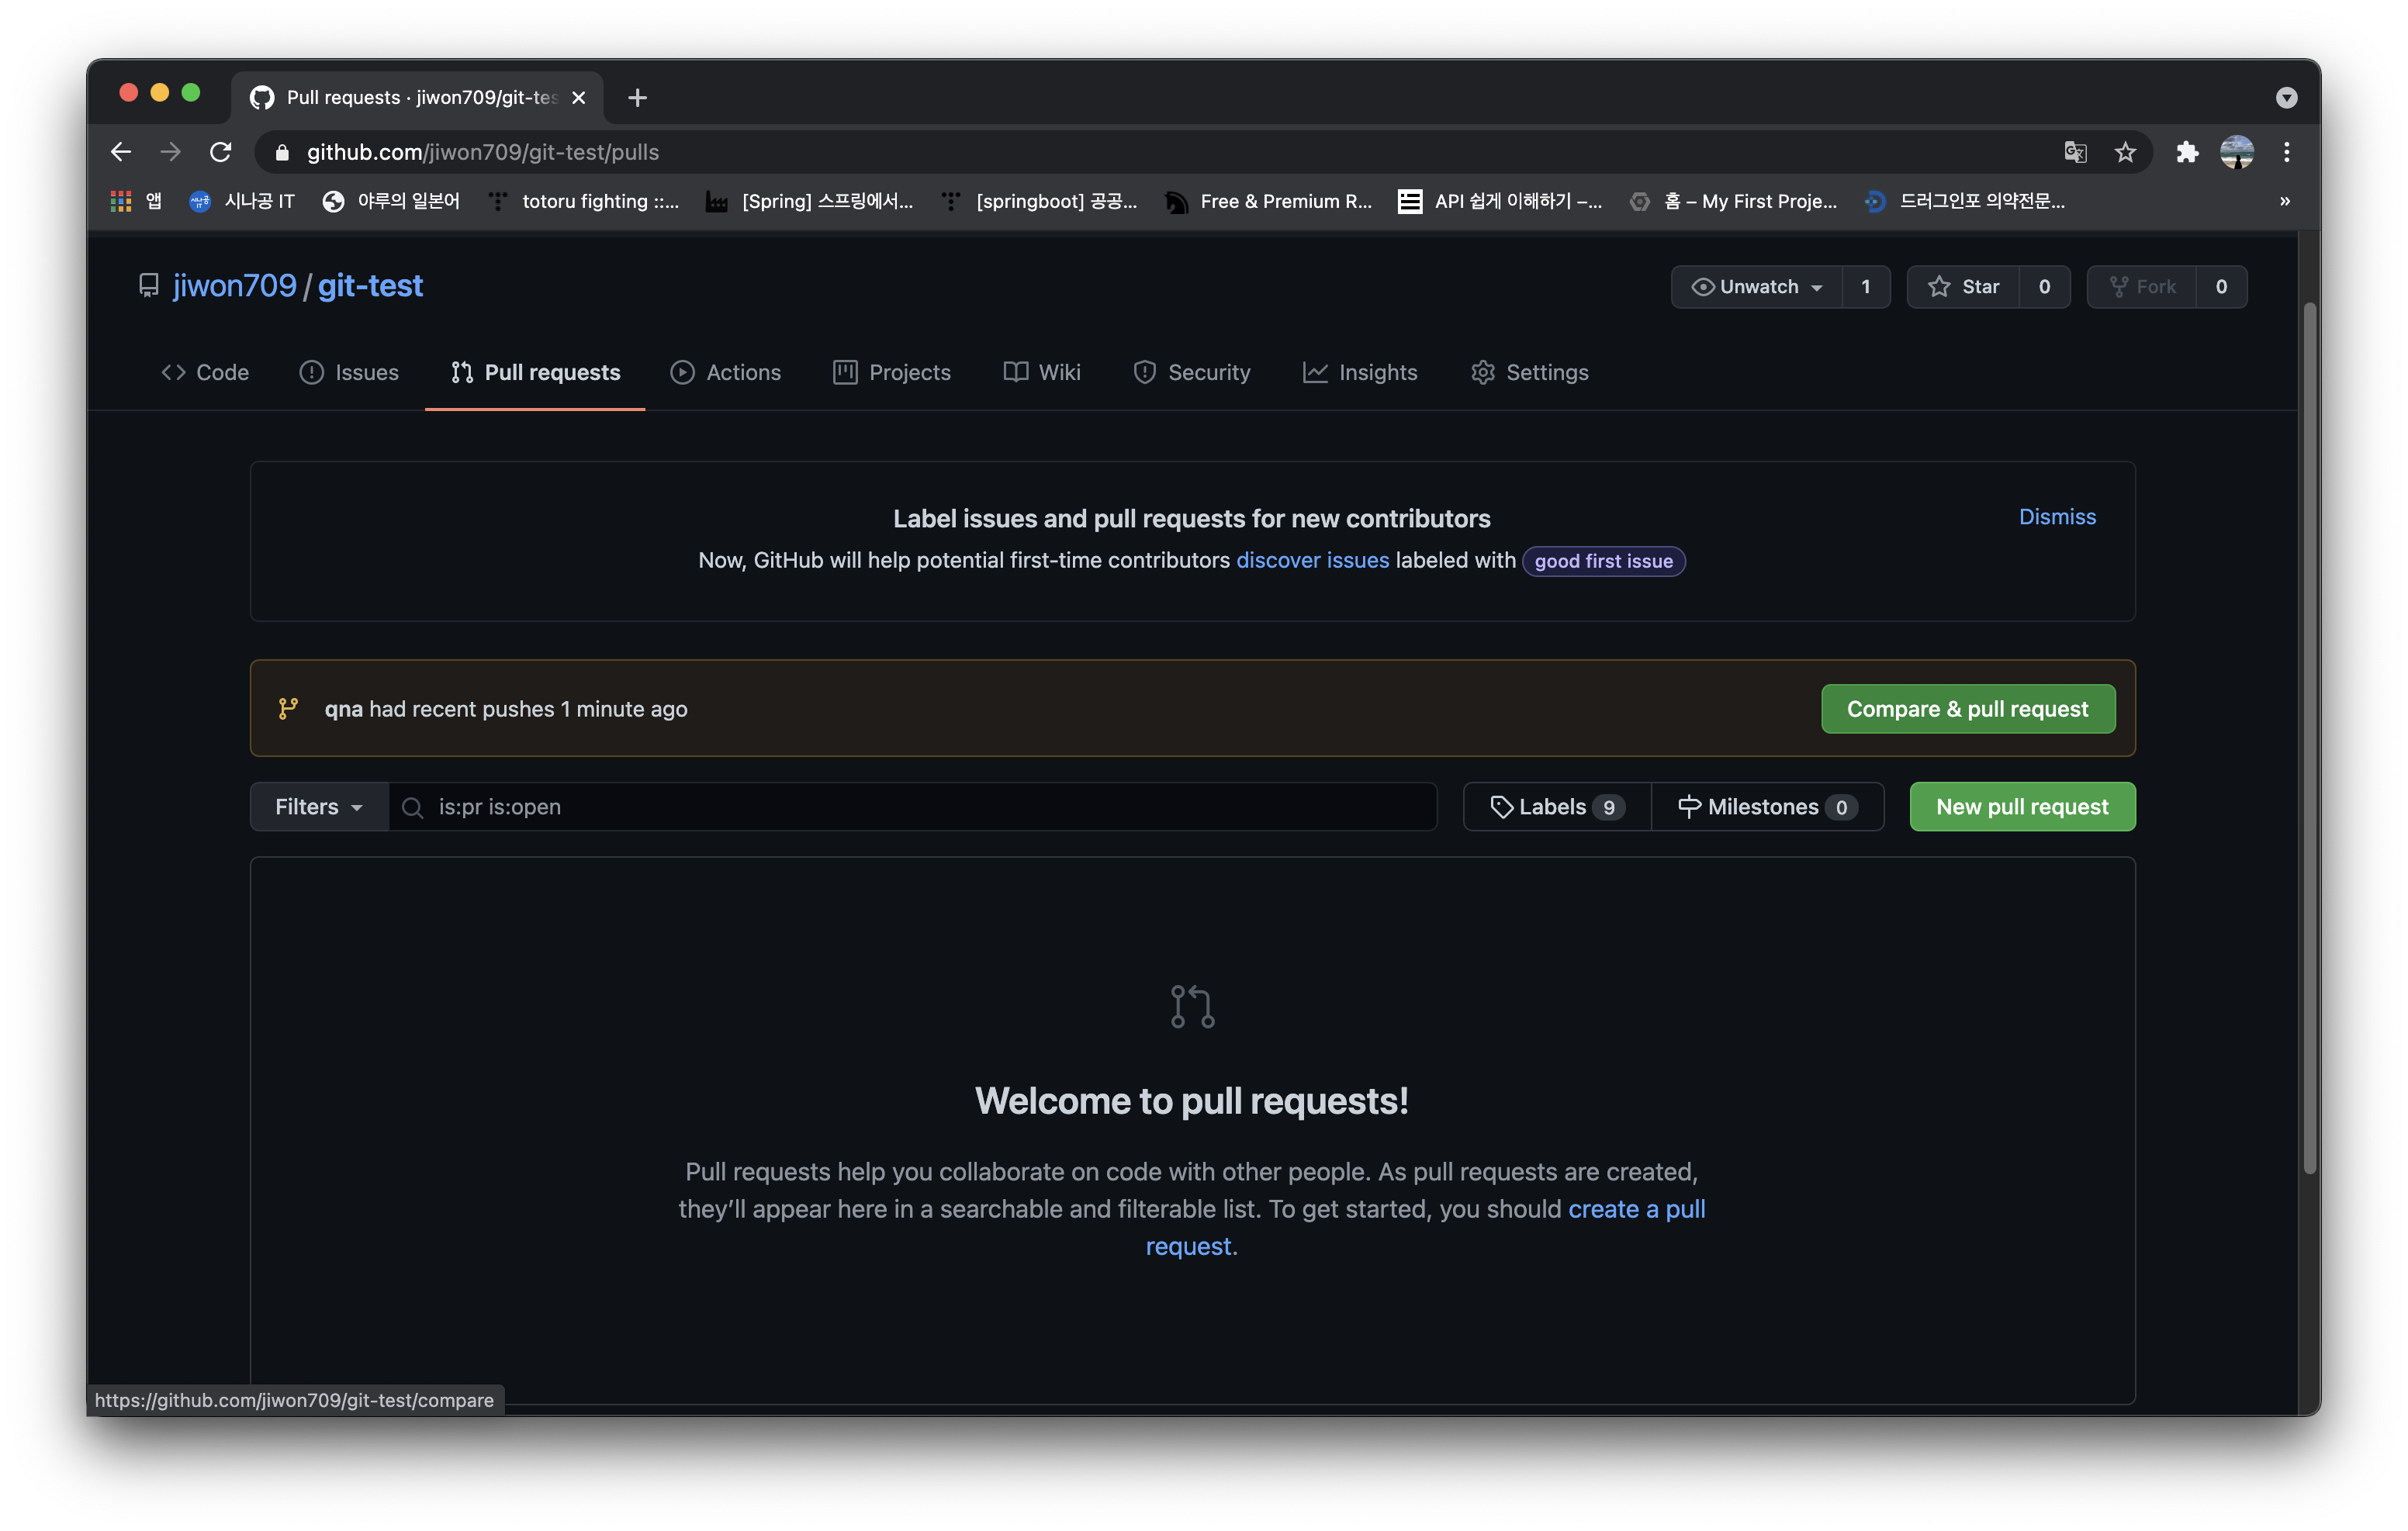The image size is (2408, 1531).
Task: Open the 시나공 IT bookmark
Action: coord(242,201)
